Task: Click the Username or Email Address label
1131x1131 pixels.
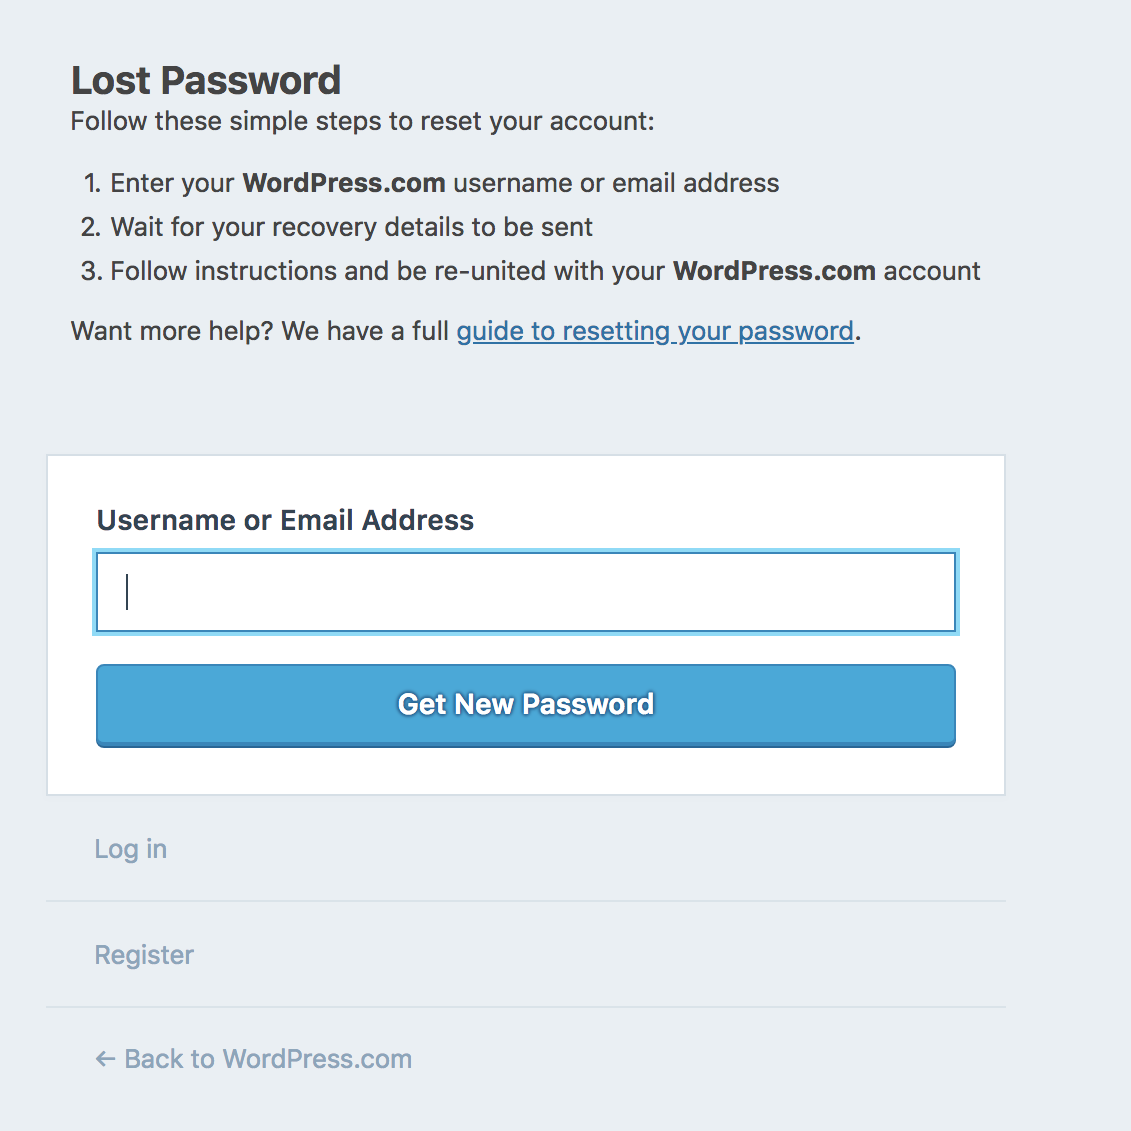Action: coord(284,520)
